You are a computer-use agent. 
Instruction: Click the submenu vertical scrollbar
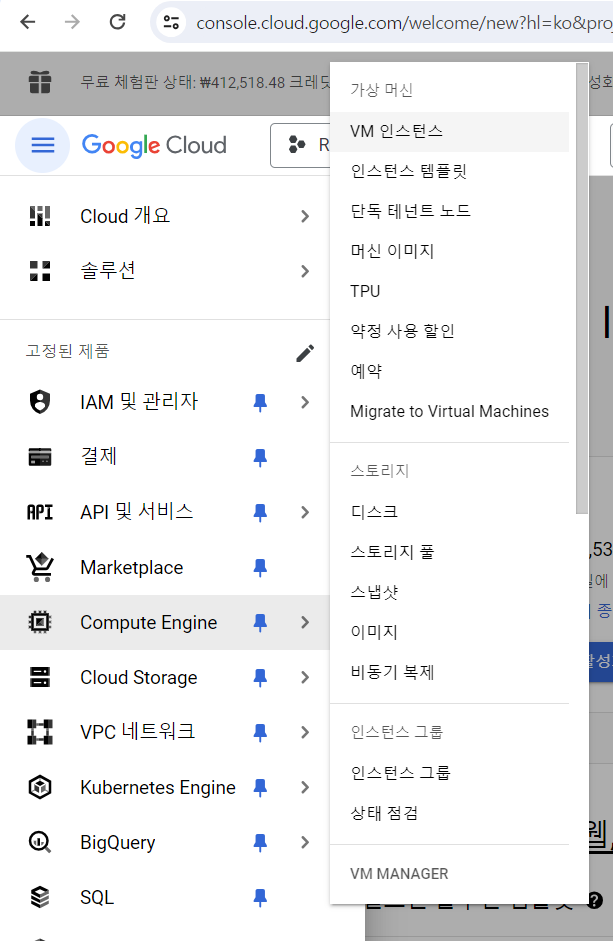(x=581, y=288)
